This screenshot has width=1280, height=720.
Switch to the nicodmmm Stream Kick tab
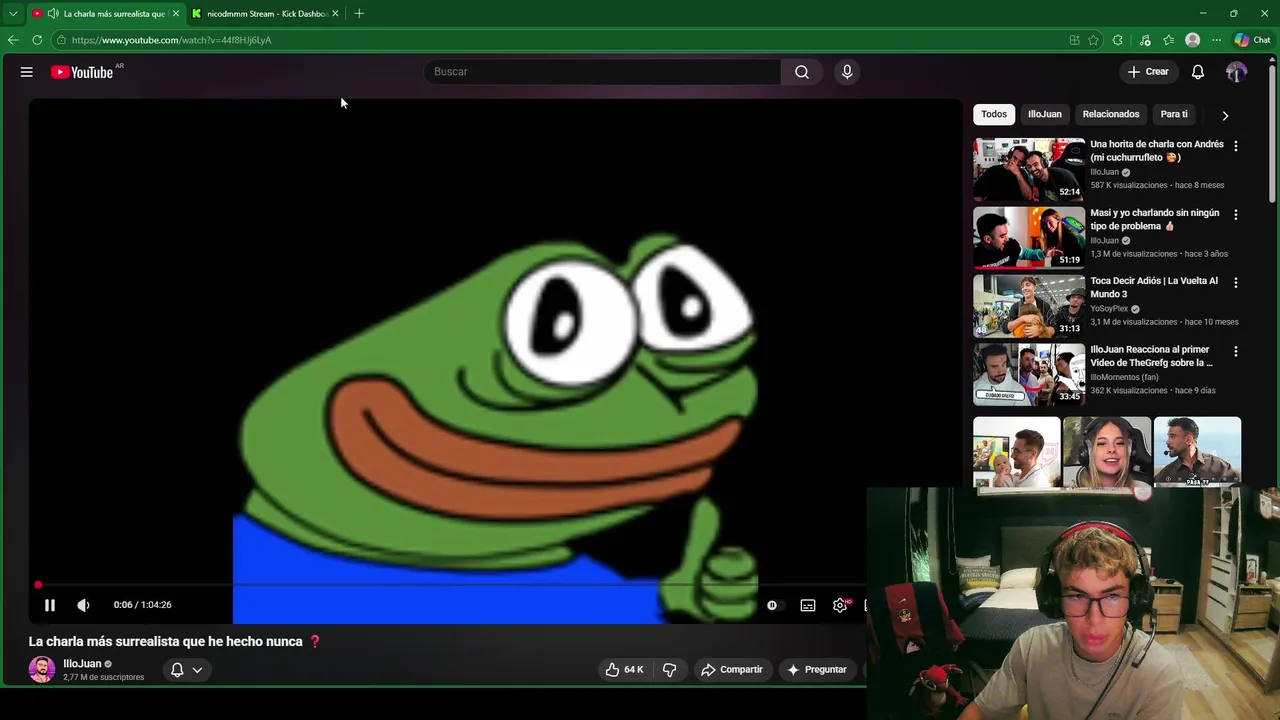tap(267, 14)
